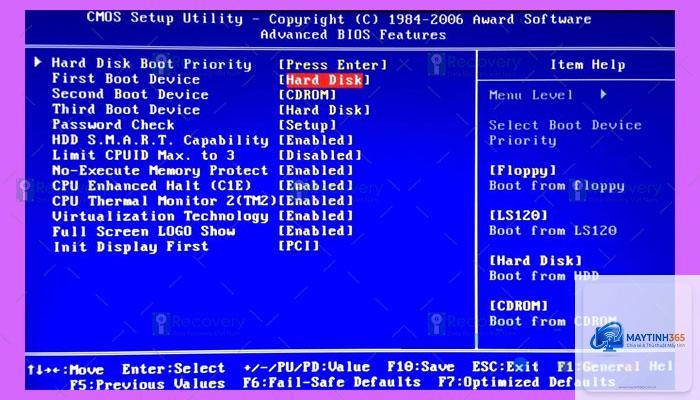700x400 pixels.
Task: Select the First Boot Device label
Action: coord(126,79)
